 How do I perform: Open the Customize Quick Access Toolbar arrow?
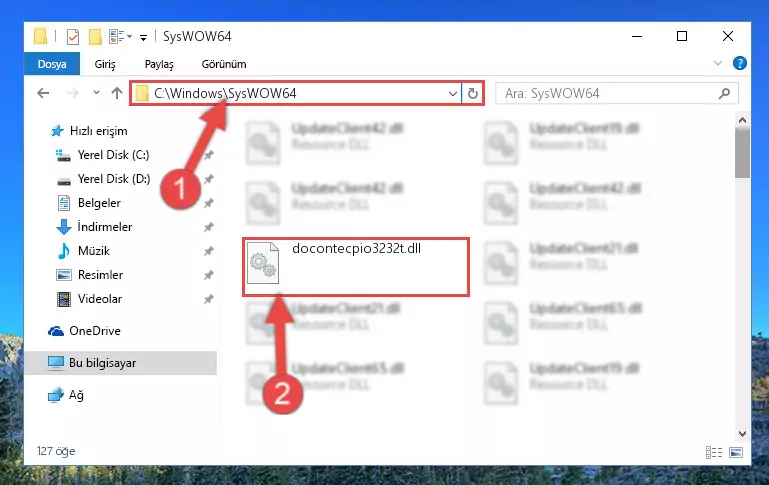click(x=143, y=37)
